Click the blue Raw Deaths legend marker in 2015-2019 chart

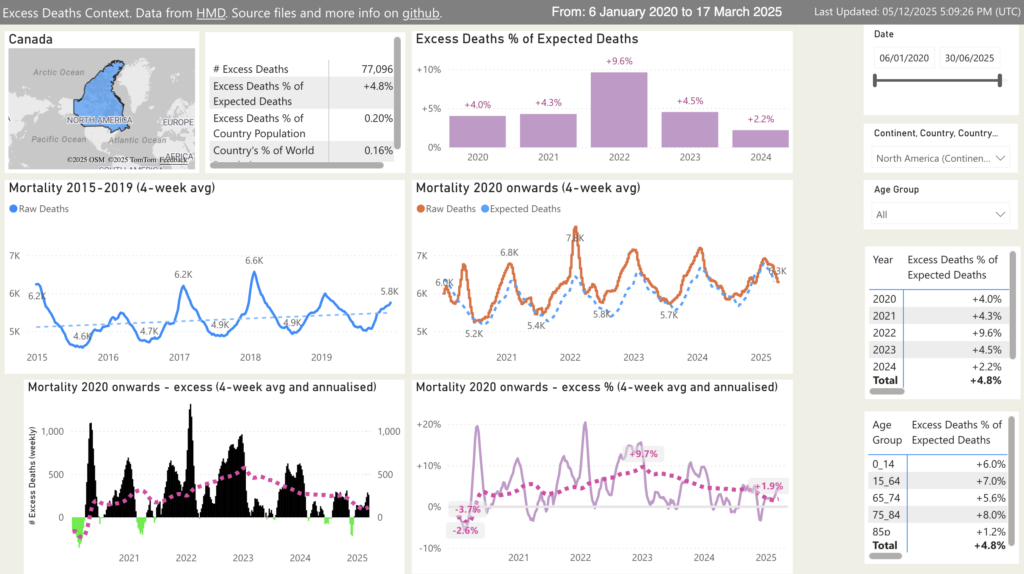[x=14, y=209]
